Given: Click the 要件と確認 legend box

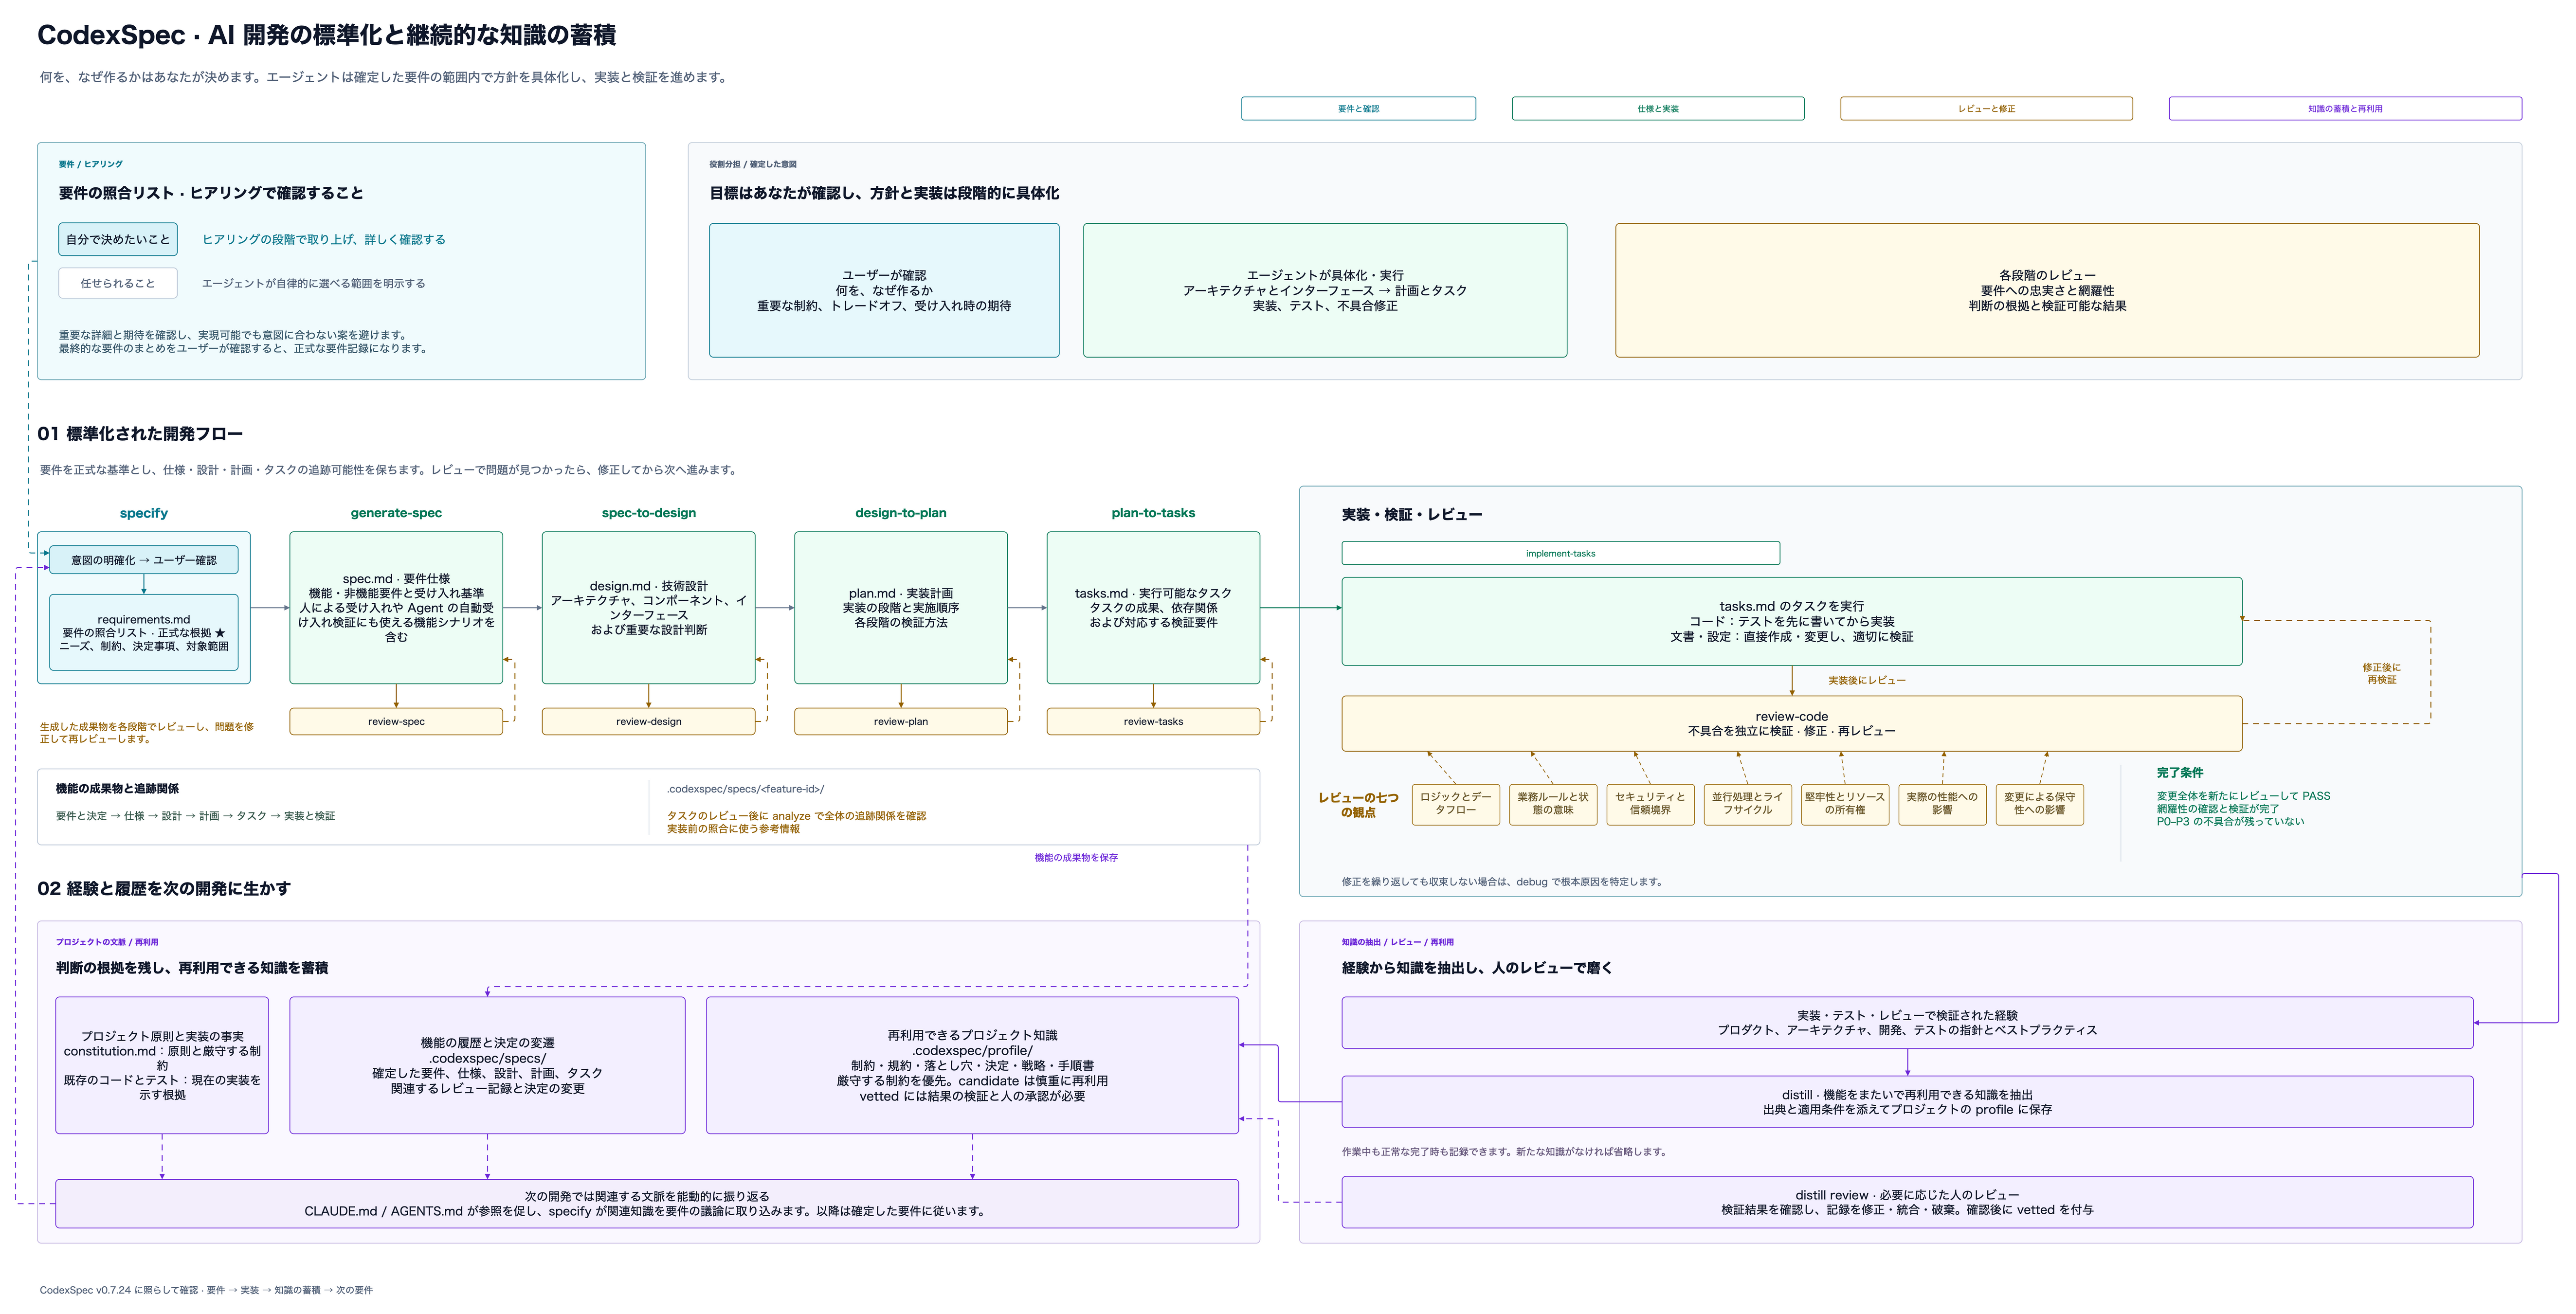Looking at the screenshot, I should pos(1358,108).
